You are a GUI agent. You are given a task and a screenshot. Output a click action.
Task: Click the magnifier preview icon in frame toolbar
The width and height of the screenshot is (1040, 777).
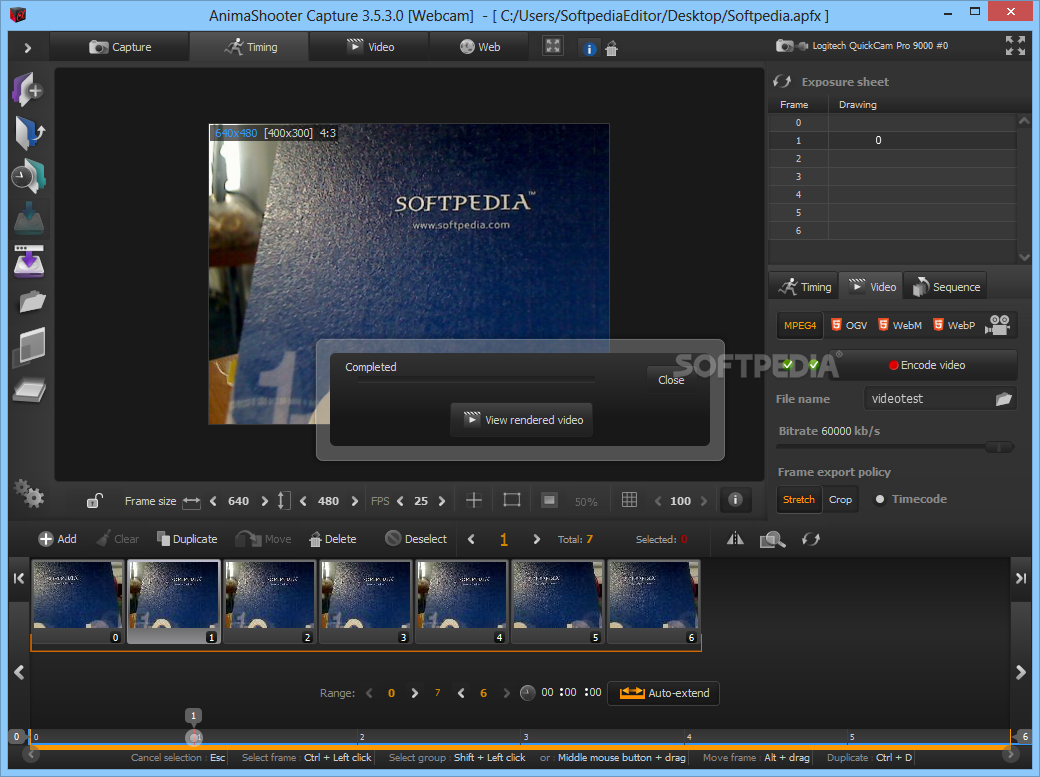[x=772, y=539]
